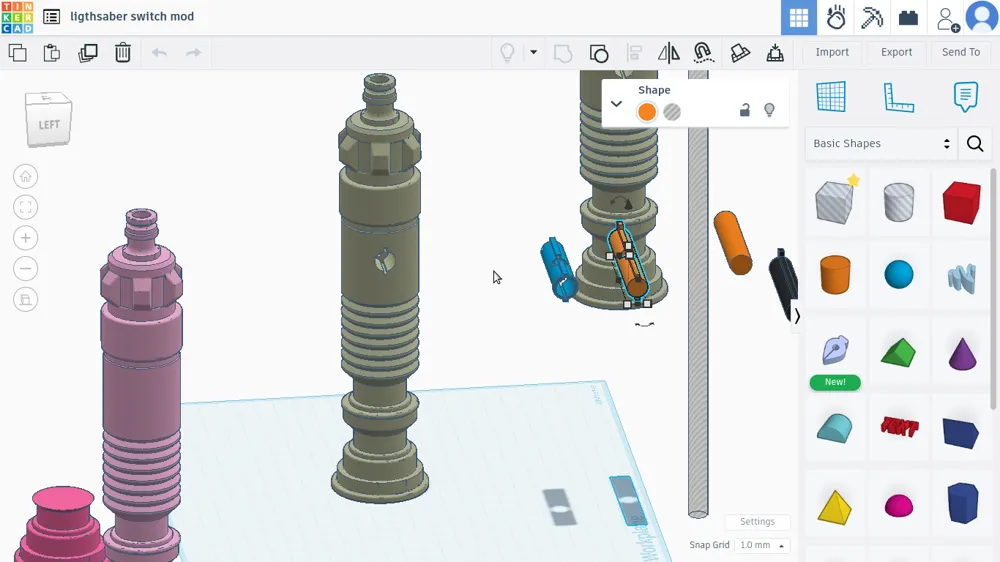
Task: Toggle the Cruise magnet icon
Action: tap(703, 53)
